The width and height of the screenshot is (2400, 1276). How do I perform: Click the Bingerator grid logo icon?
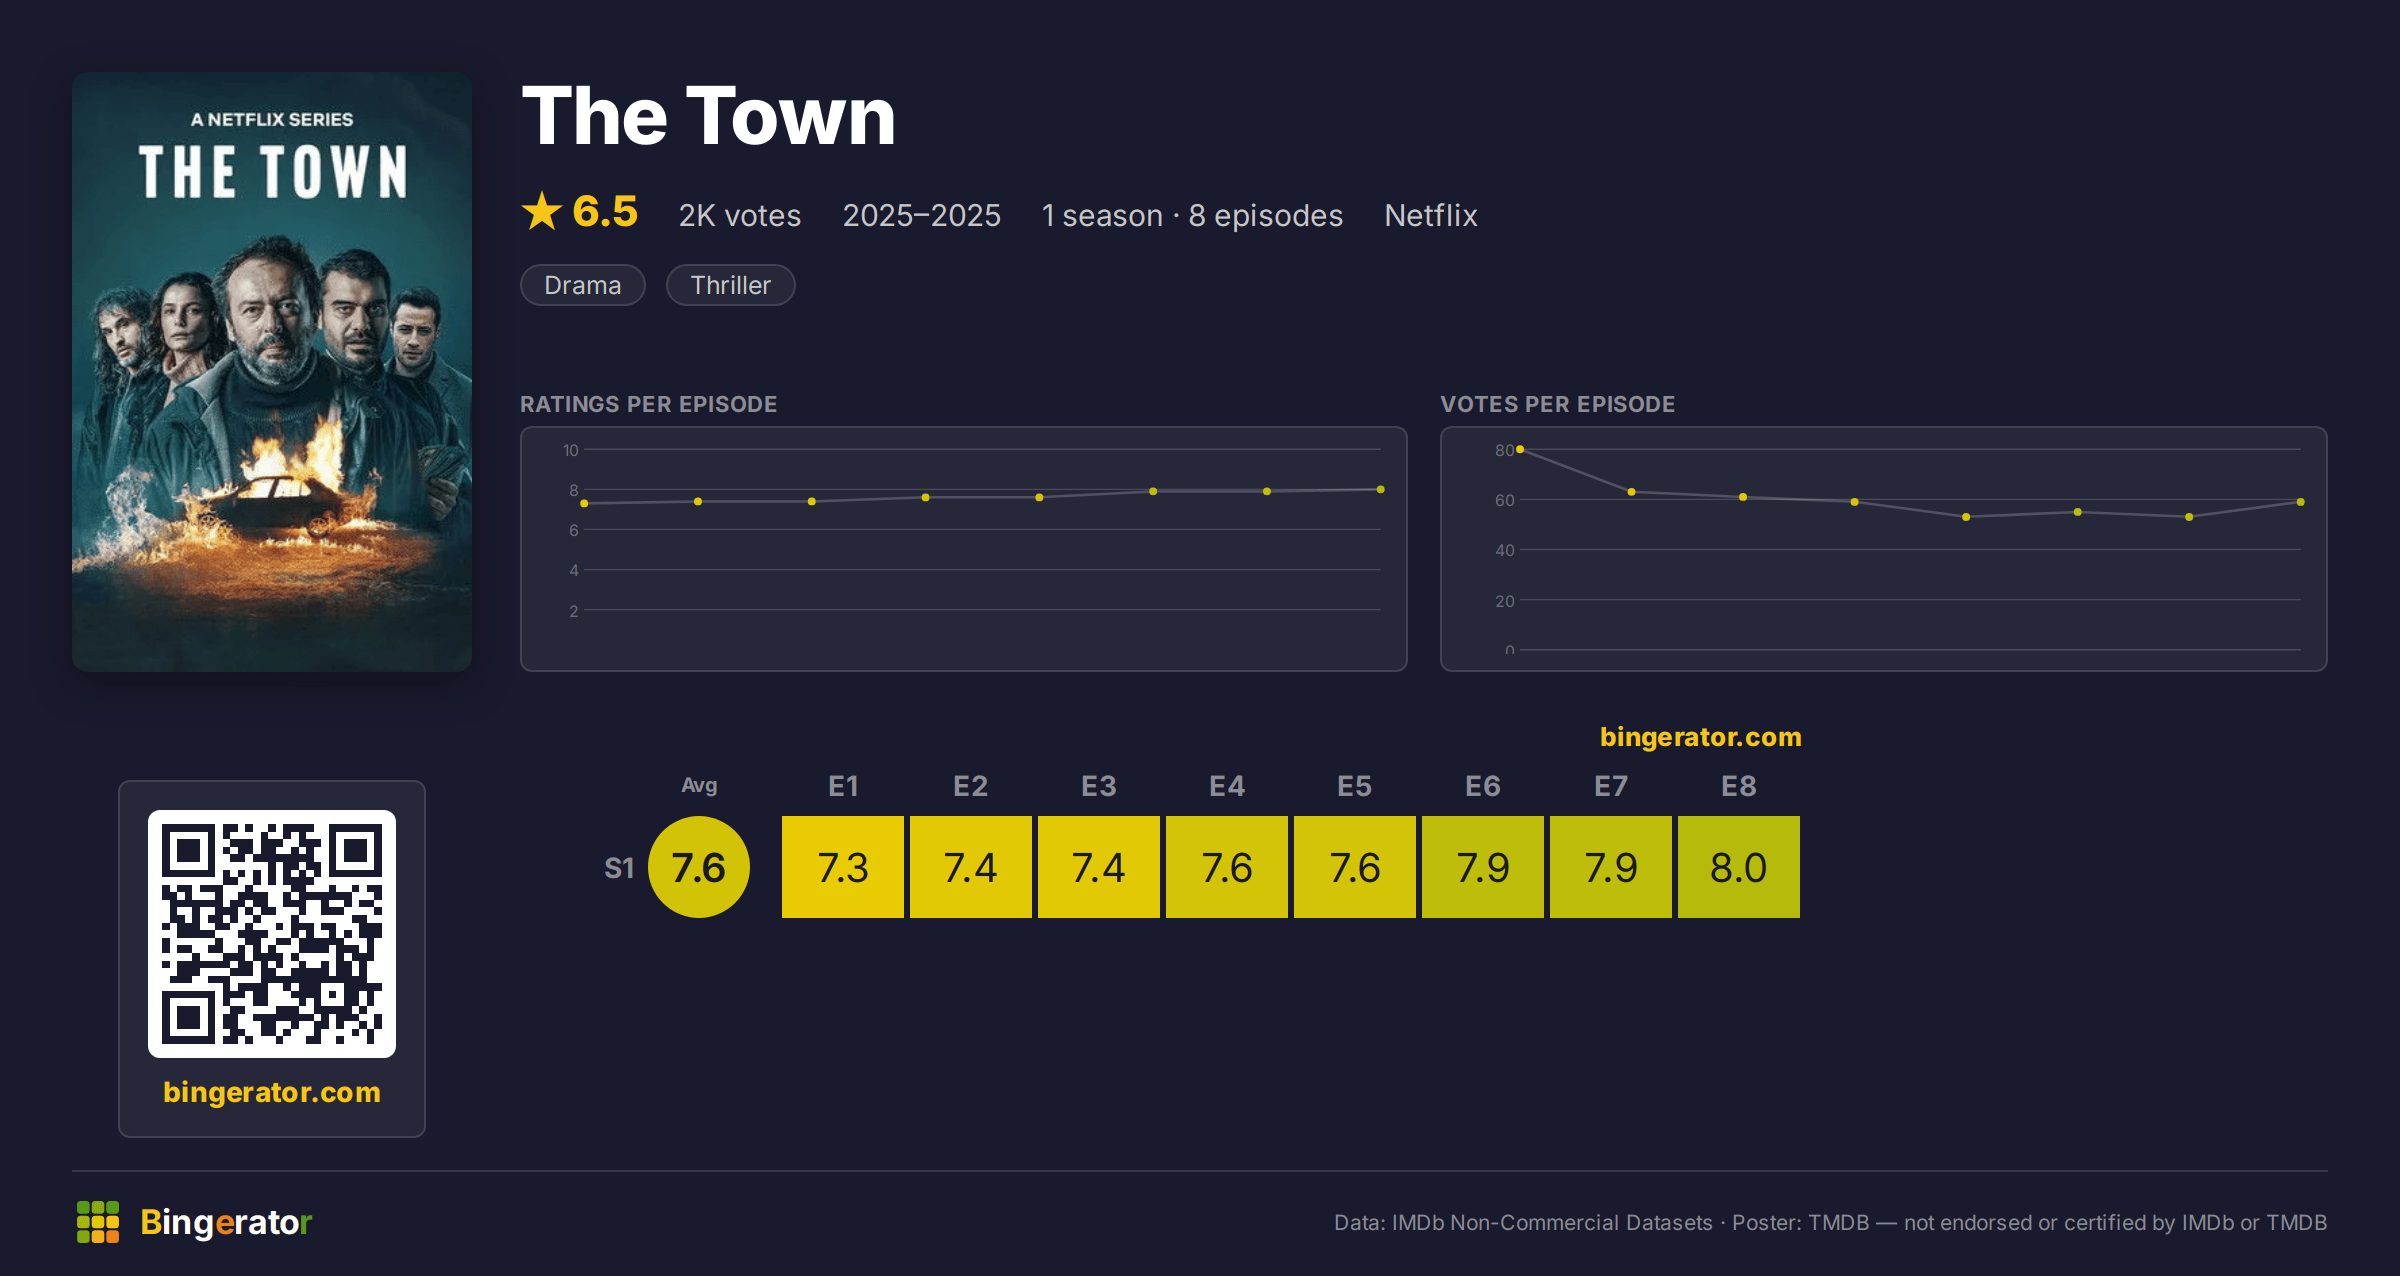[x=98, y=1222]
